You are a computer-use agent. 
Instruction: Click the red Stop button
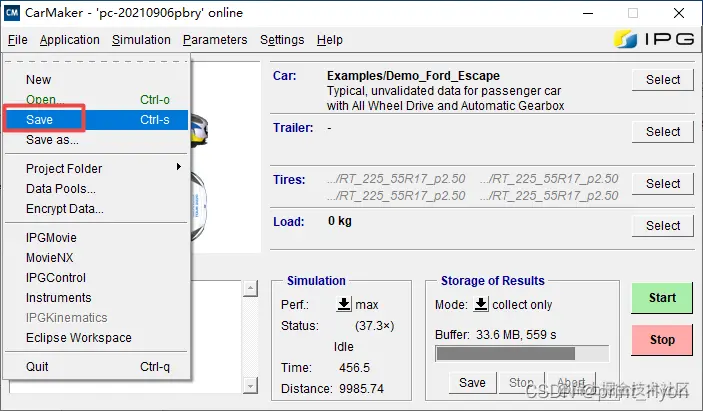(662, 340)
